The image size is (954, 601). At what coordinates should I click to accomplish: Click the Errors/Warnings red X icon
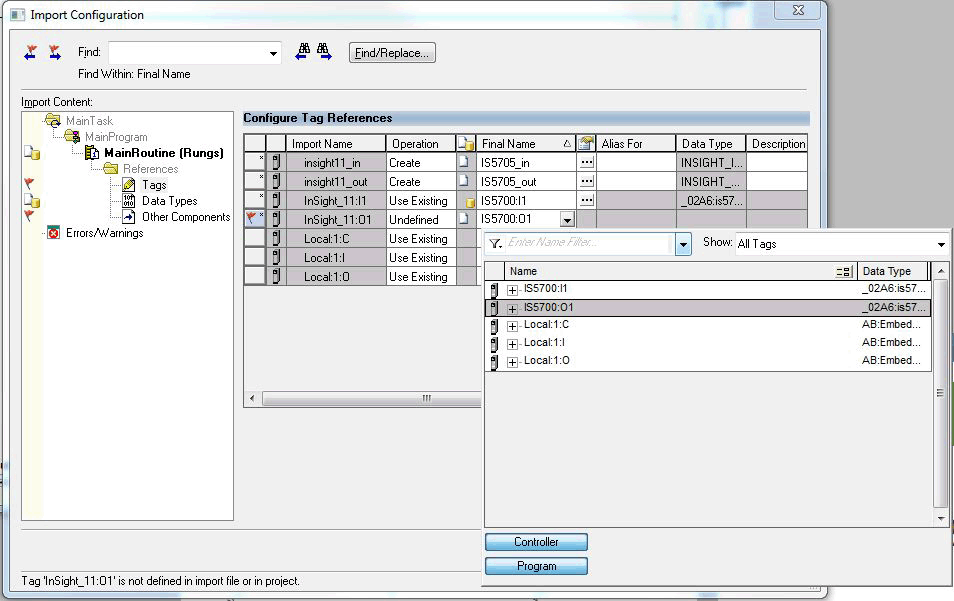53,233
